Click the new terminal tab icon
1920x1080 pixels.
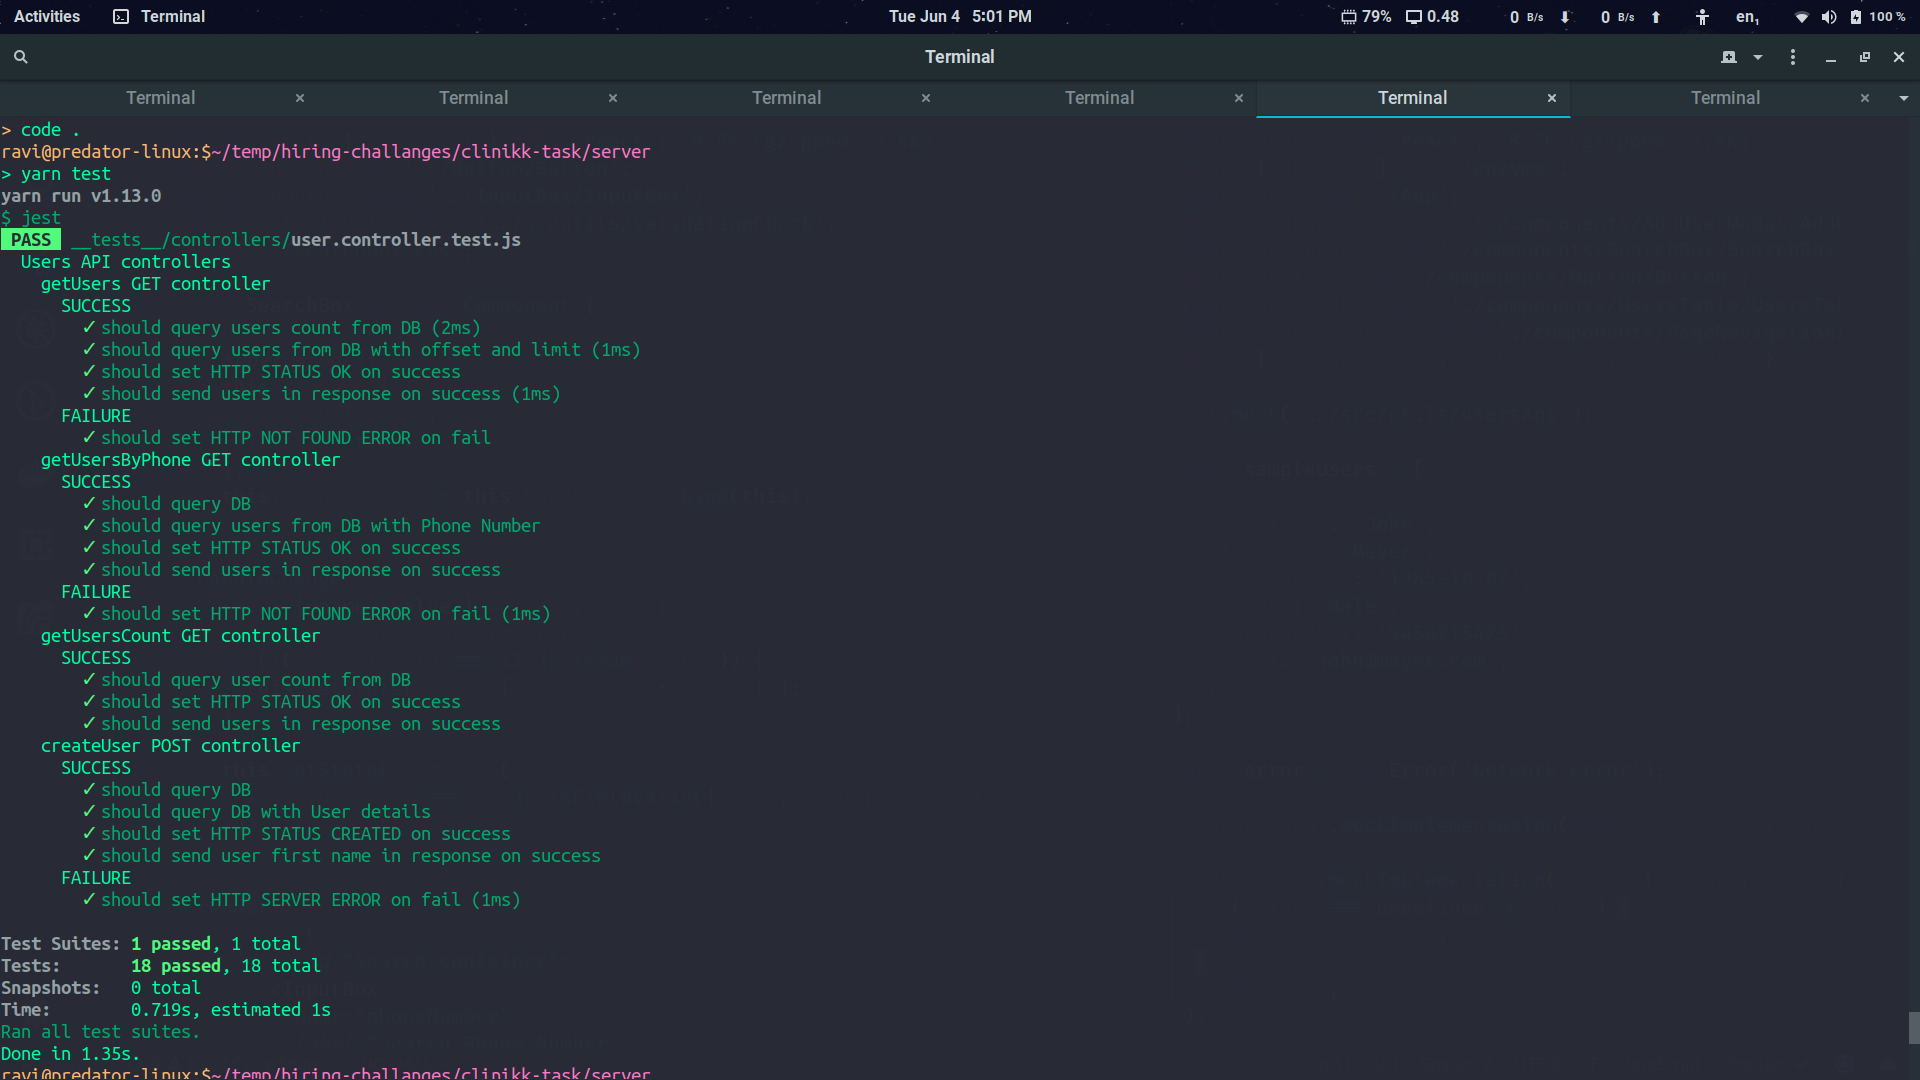point(1728,57)
